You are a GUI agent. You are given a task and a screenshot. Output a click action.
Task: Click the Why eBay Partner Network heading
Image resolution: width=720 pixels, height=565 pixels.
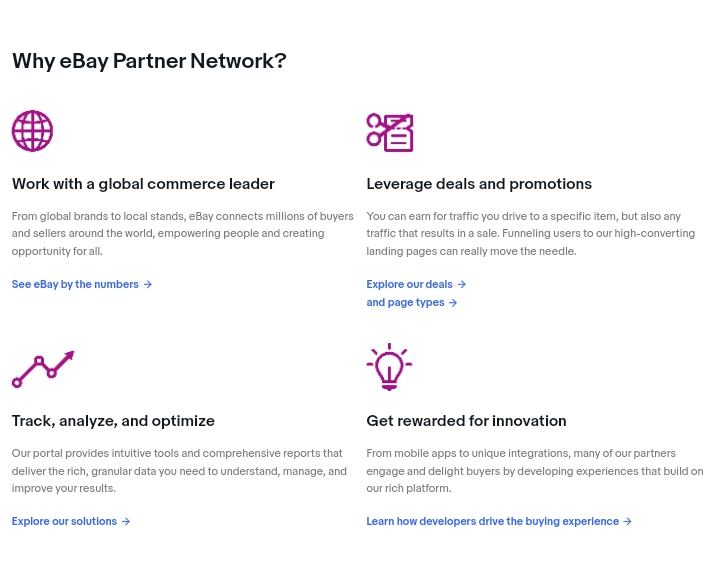(149, 61)
